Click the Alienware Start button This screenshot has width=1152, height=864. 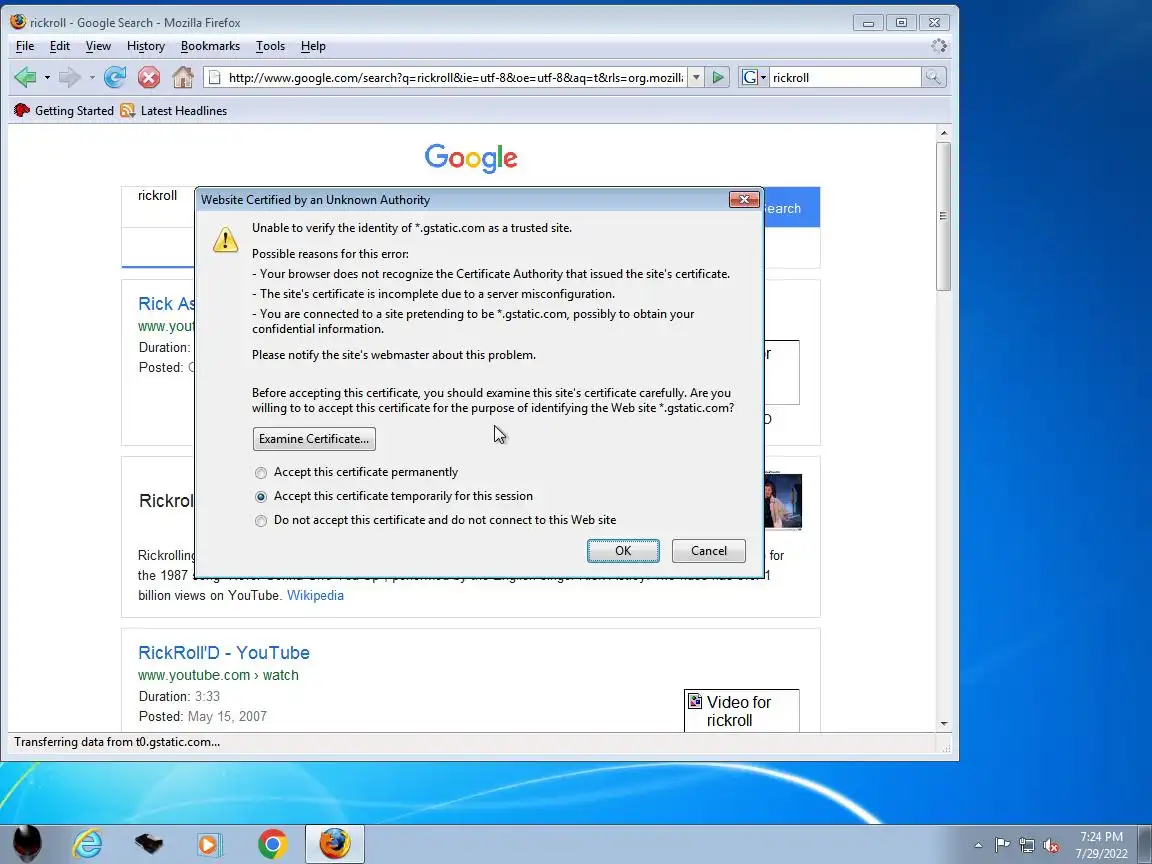[x=27, y=843]
